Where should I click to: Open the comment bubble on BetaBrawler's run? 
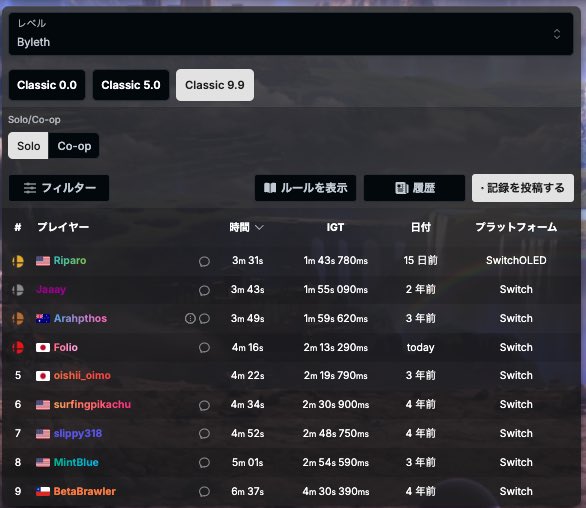tap(204, 492)
